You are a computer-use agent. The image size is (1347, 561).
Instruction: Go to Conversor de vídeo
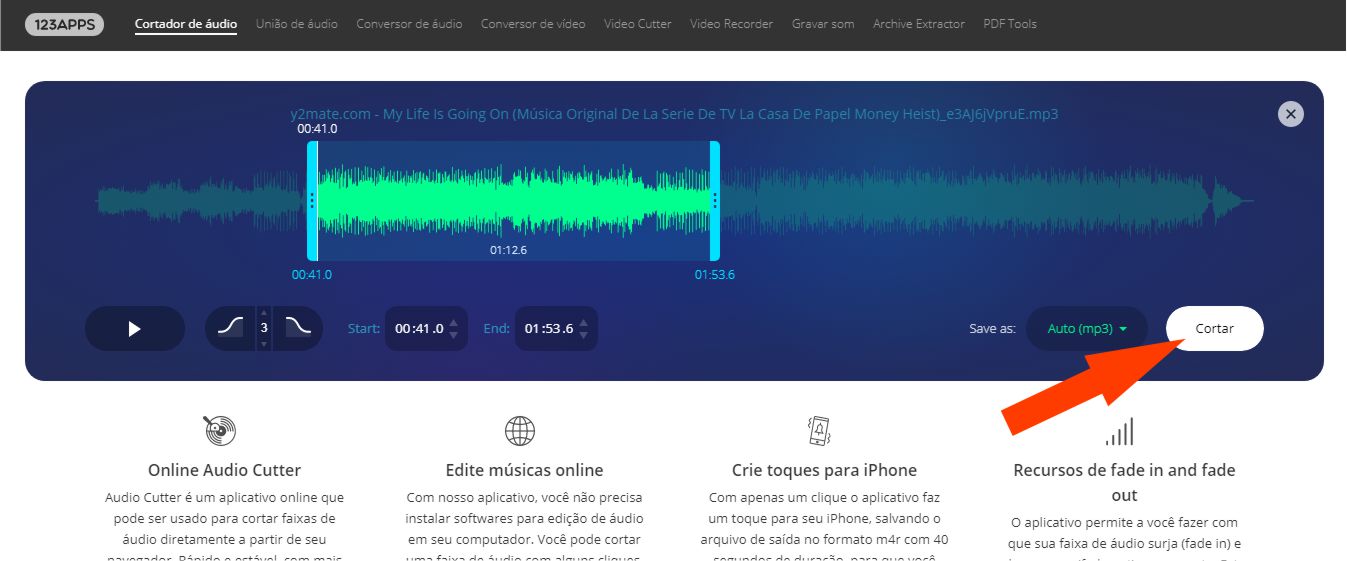point(533,23)
